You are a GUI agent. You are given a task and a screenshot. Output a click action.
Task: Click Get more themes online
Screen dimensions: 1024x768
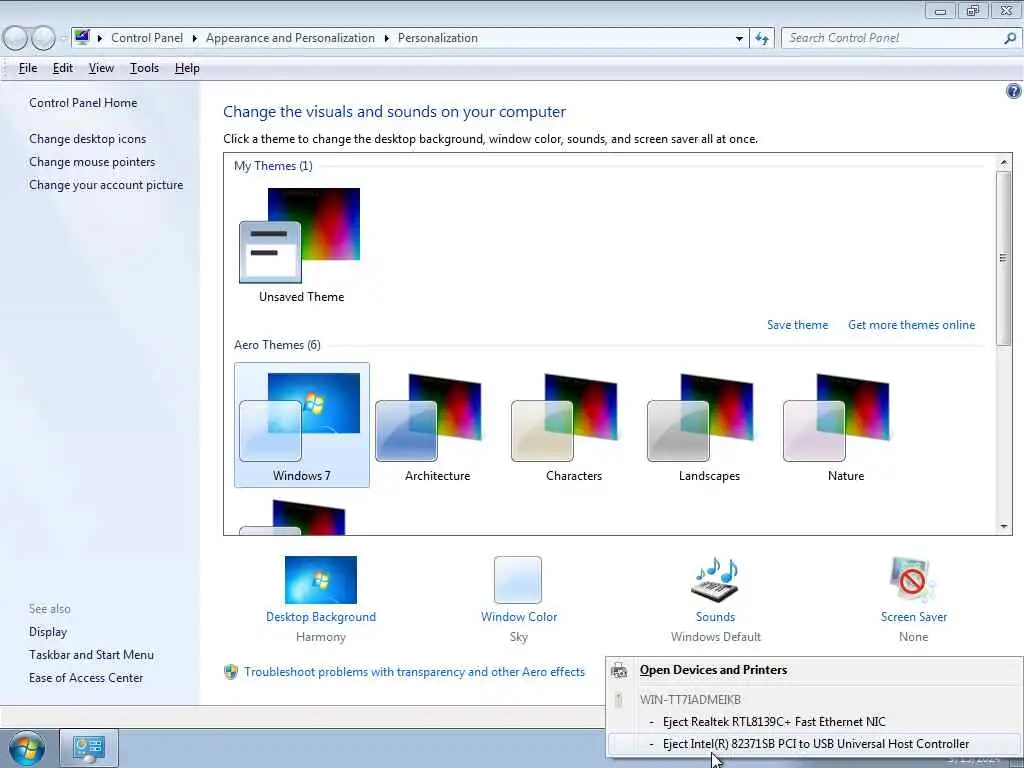tap(911, 325)
